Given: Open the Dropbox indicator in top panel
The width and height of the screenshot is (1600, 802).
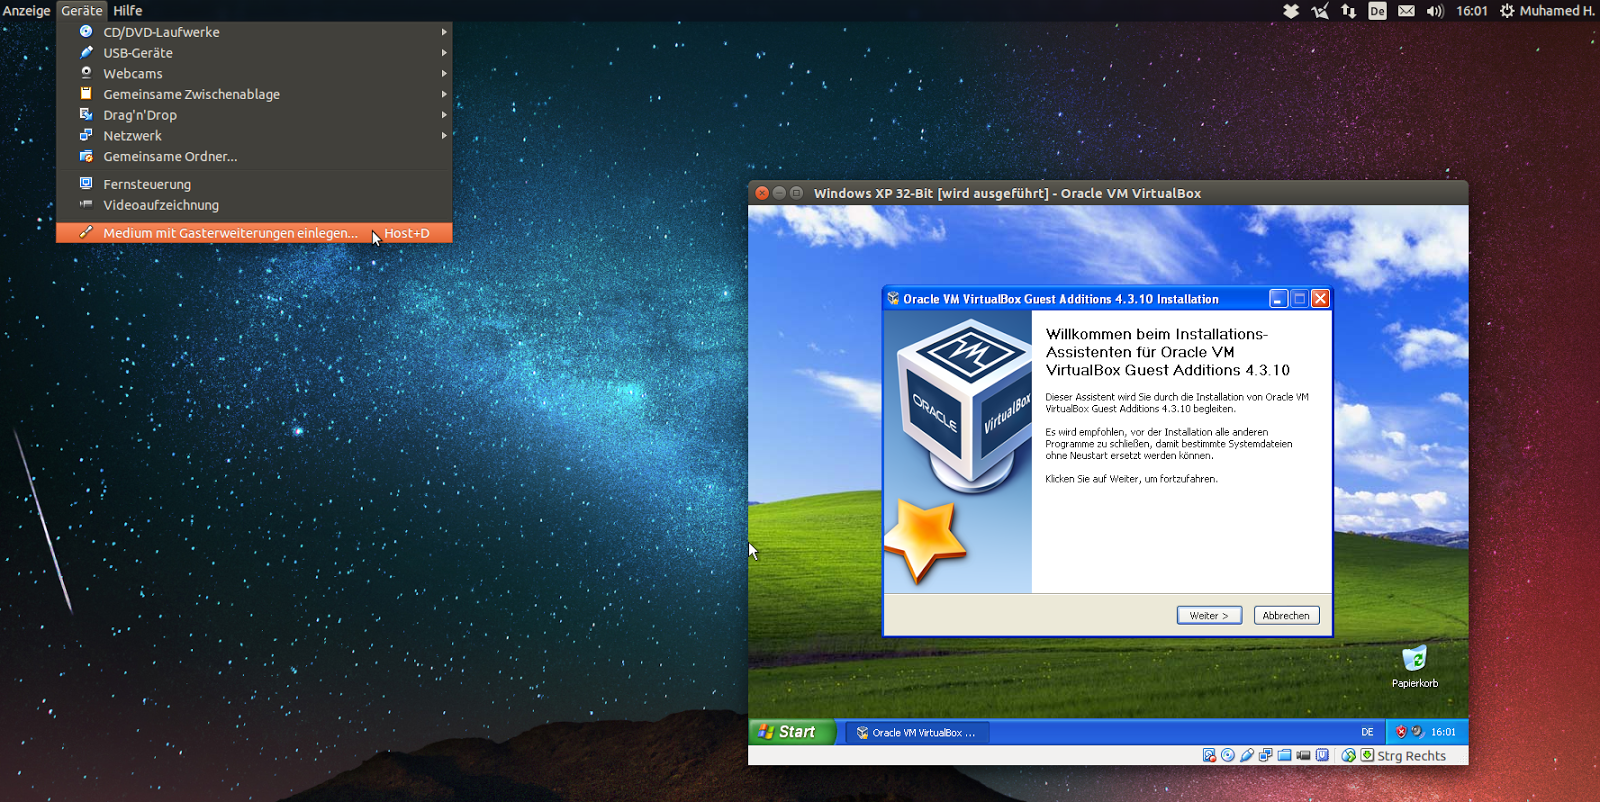Looking at the screenshot, I should [1291, 11].
